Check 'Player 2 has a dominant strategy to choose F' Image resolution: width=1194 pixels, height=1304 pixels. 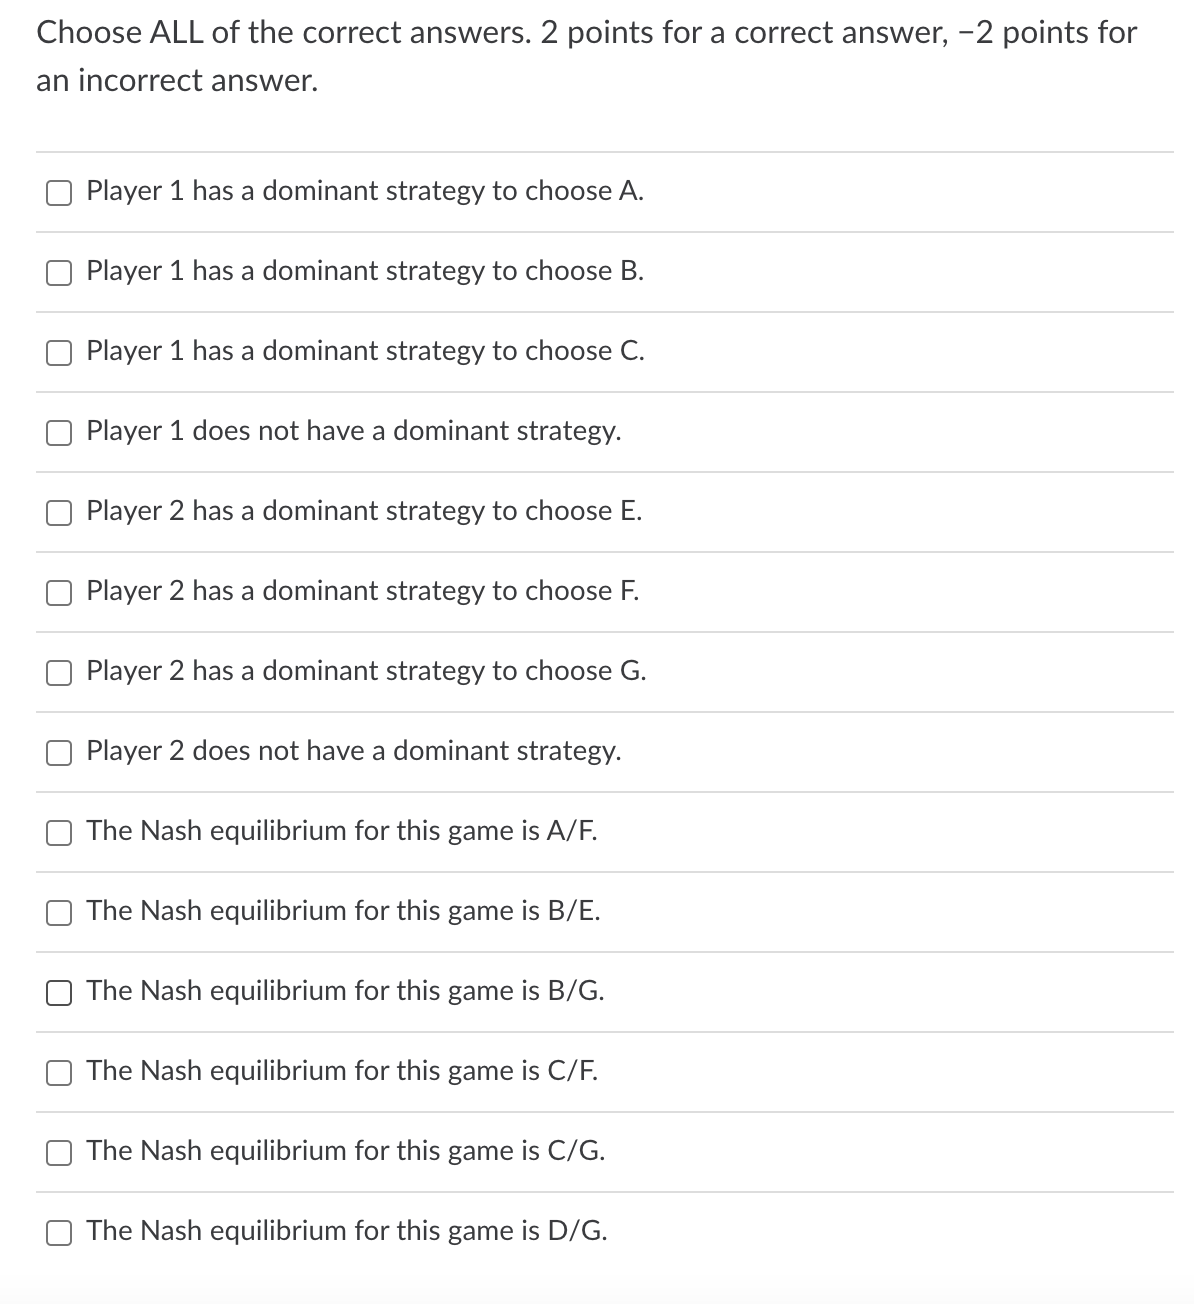59,592
